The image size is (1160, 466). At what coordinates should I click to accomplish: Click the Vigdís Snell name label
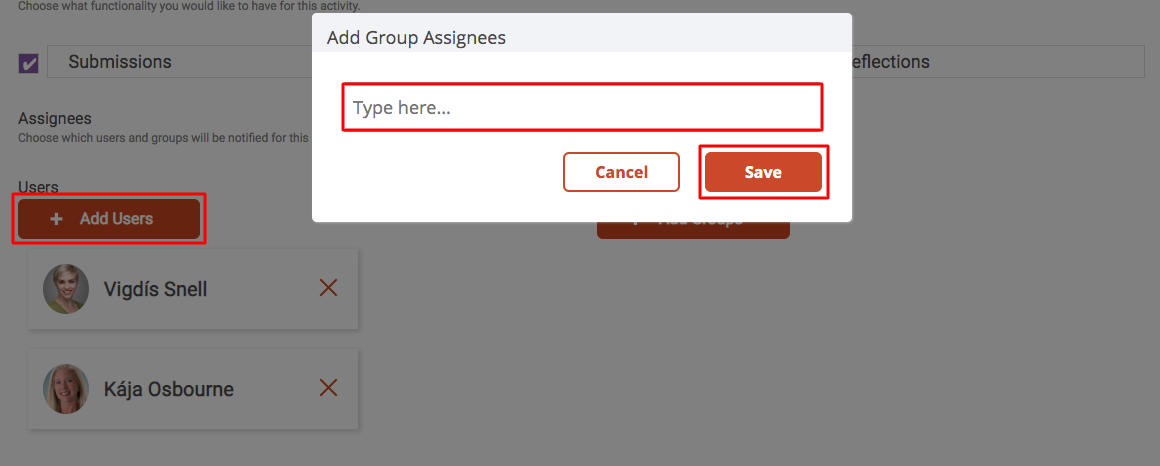coord(155,289)
